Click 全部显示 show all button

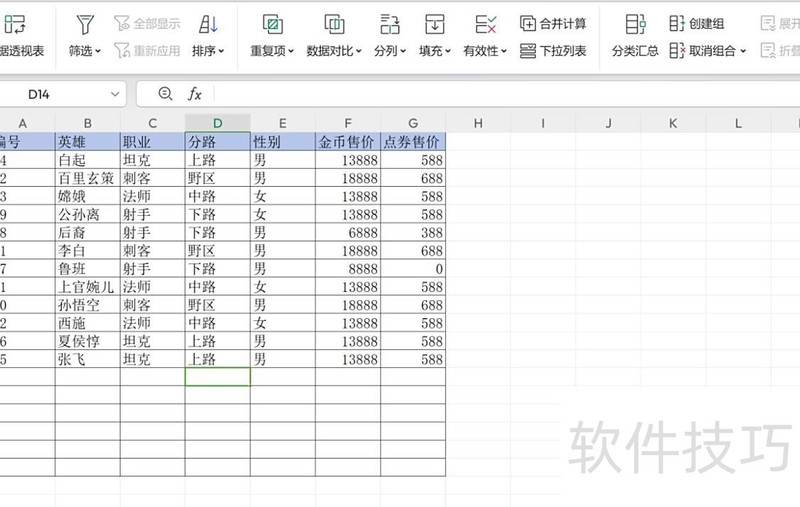coord(147,23)
